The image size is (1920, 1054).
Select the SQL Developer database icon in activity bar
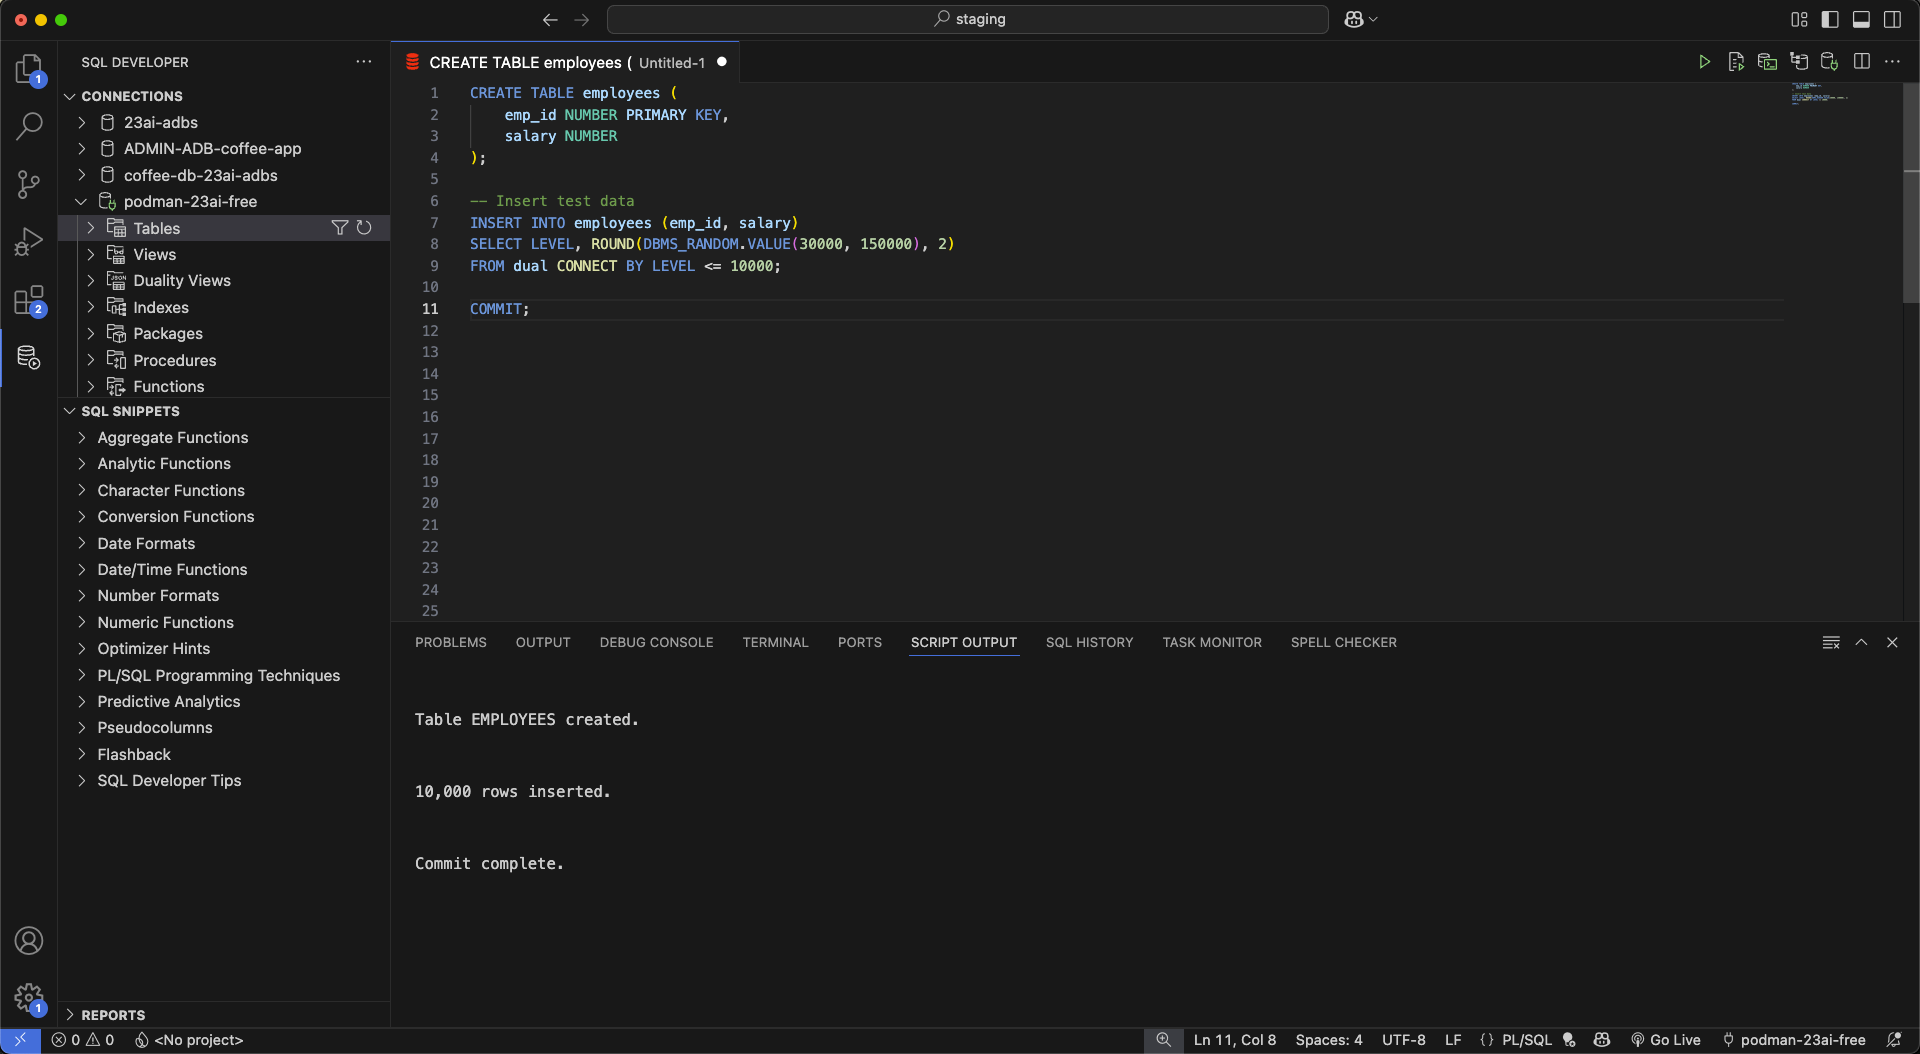[x=29, y=357]
